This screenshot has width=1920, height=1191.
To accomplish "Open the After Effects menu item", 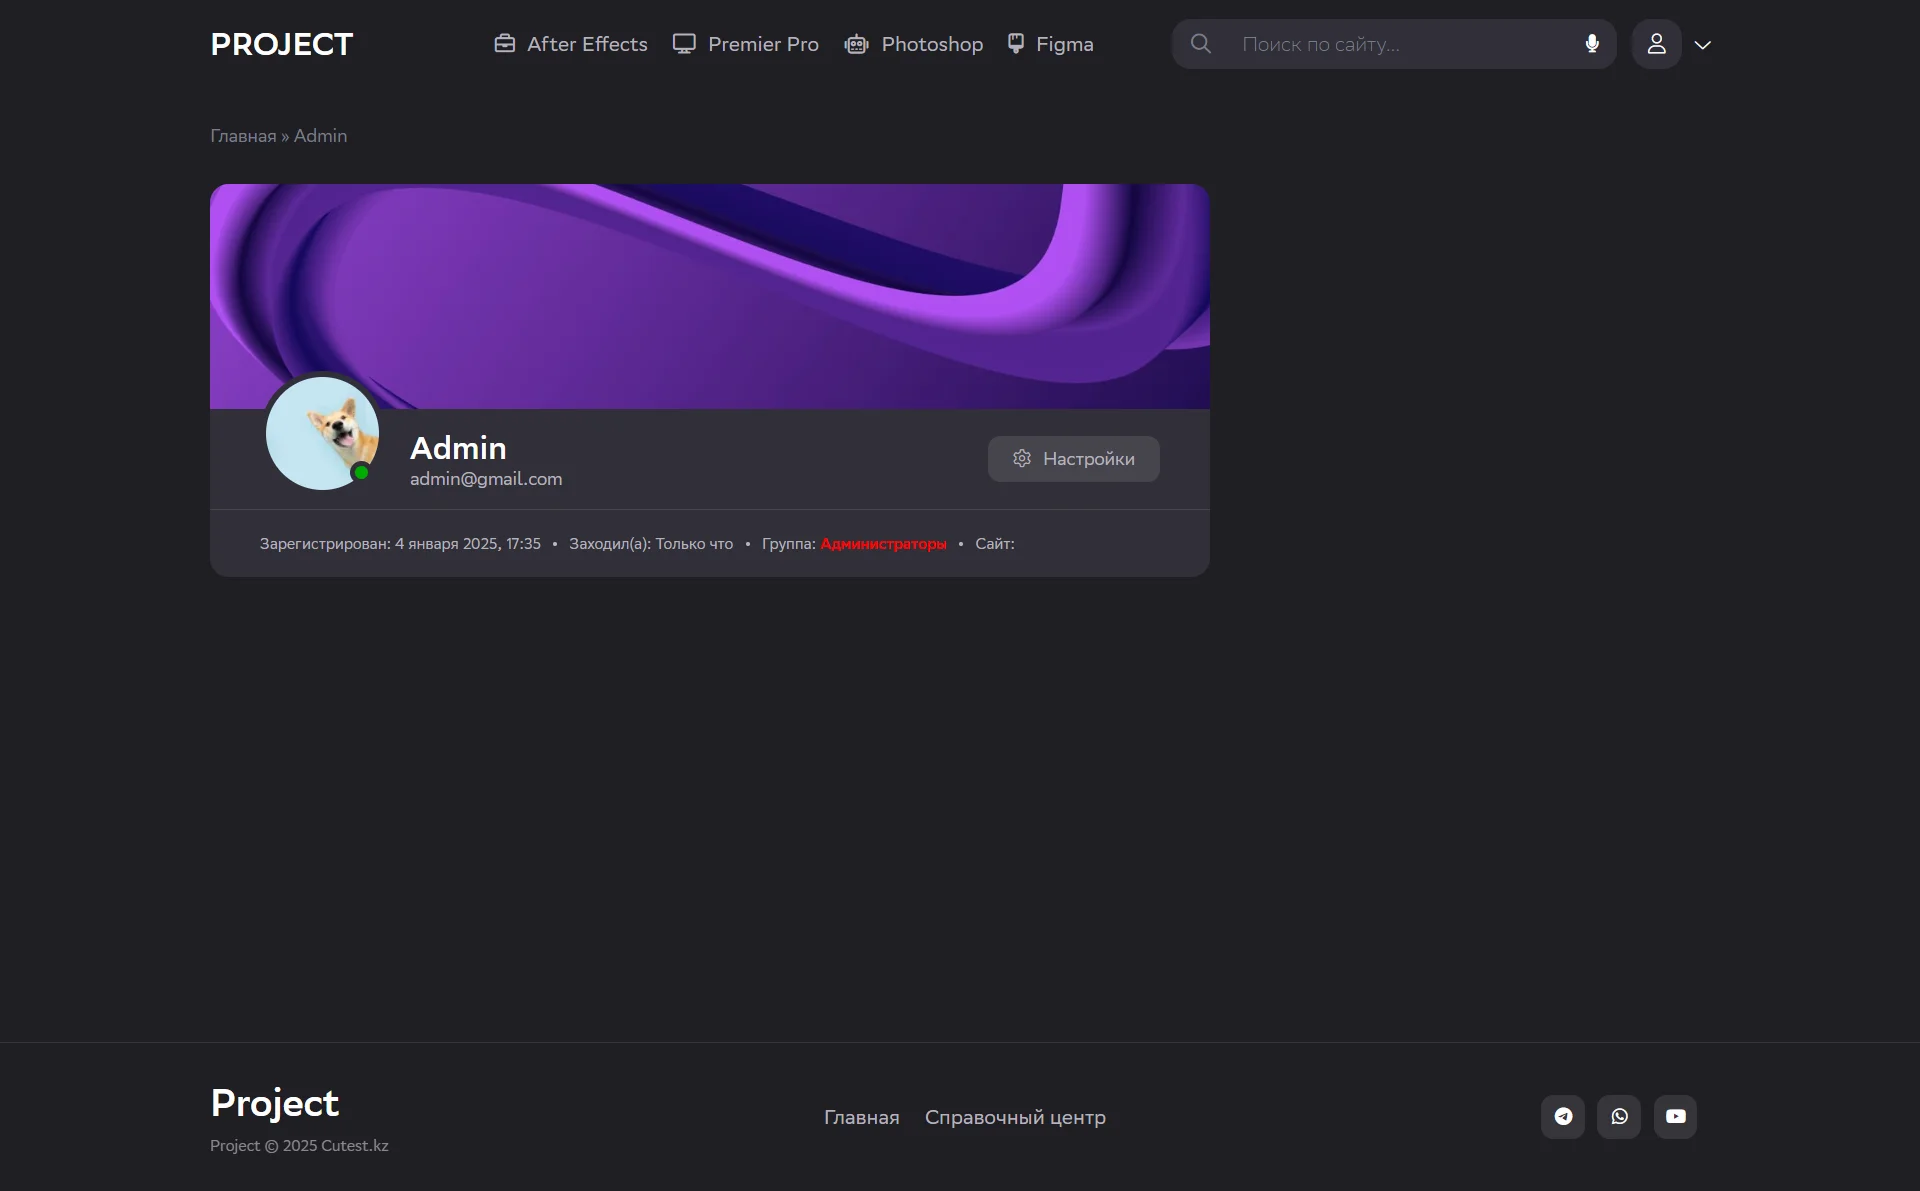I will (x=587, y=44).
